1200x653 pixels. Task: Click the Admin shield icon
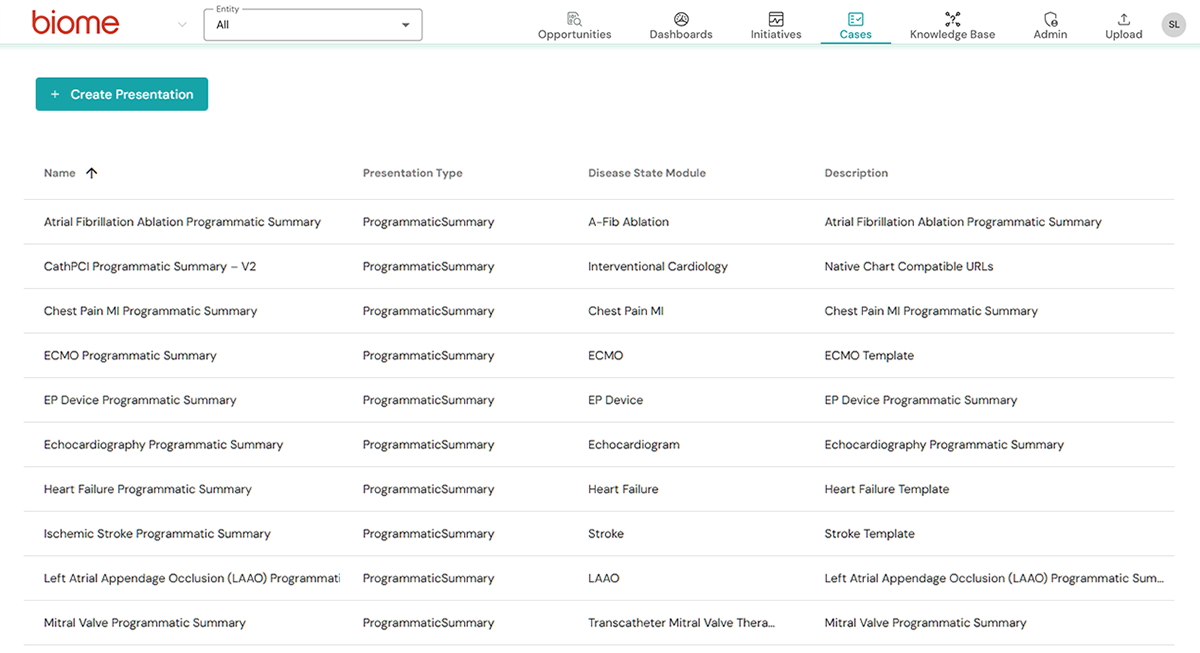click(1050, 19)
